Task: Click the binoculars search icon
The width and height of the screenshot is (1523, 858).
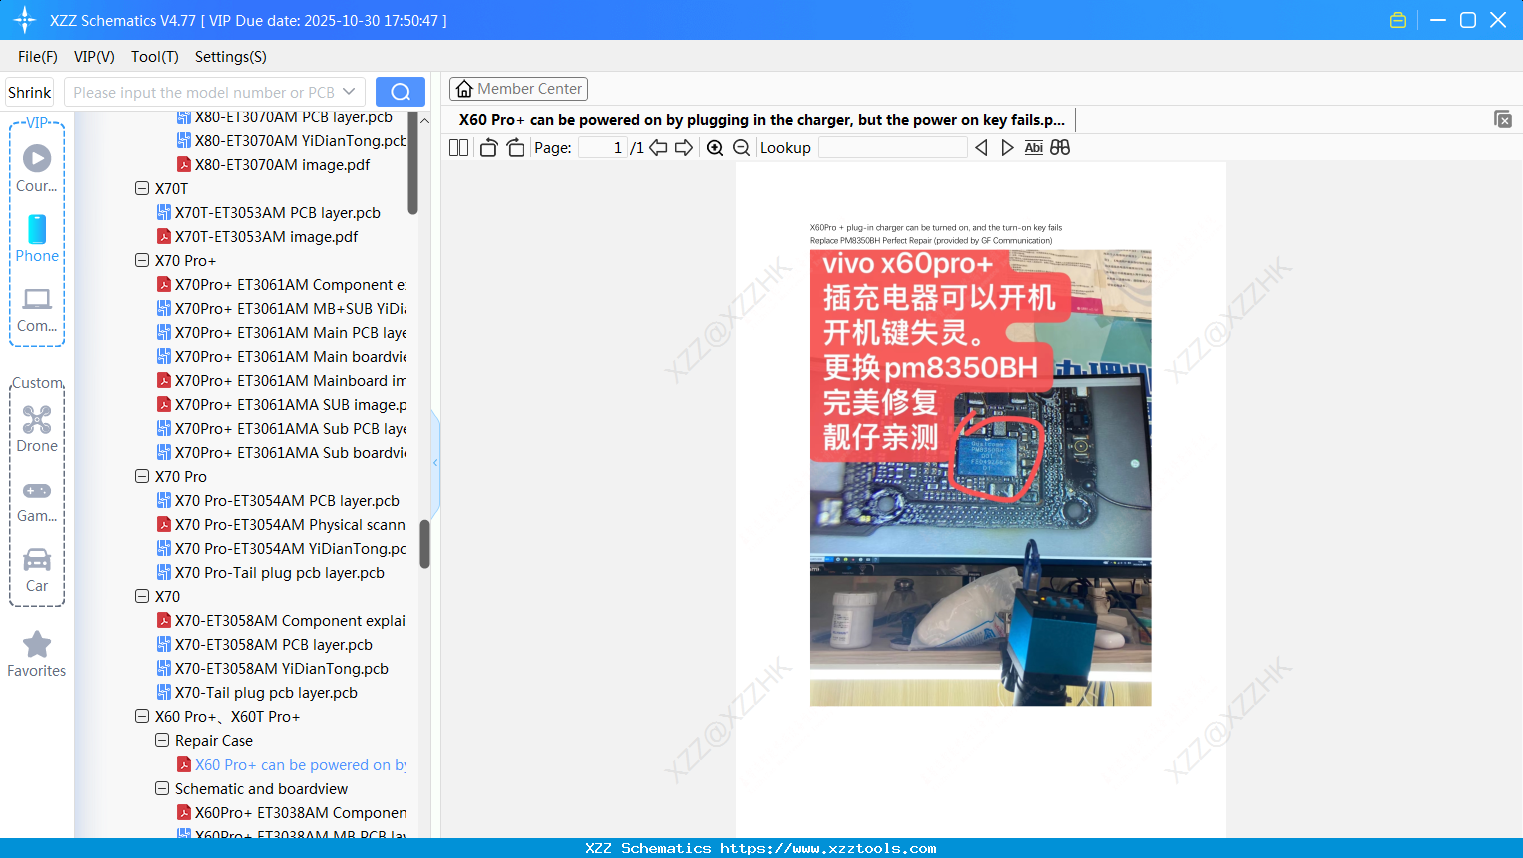Action: click(1060, 148)
